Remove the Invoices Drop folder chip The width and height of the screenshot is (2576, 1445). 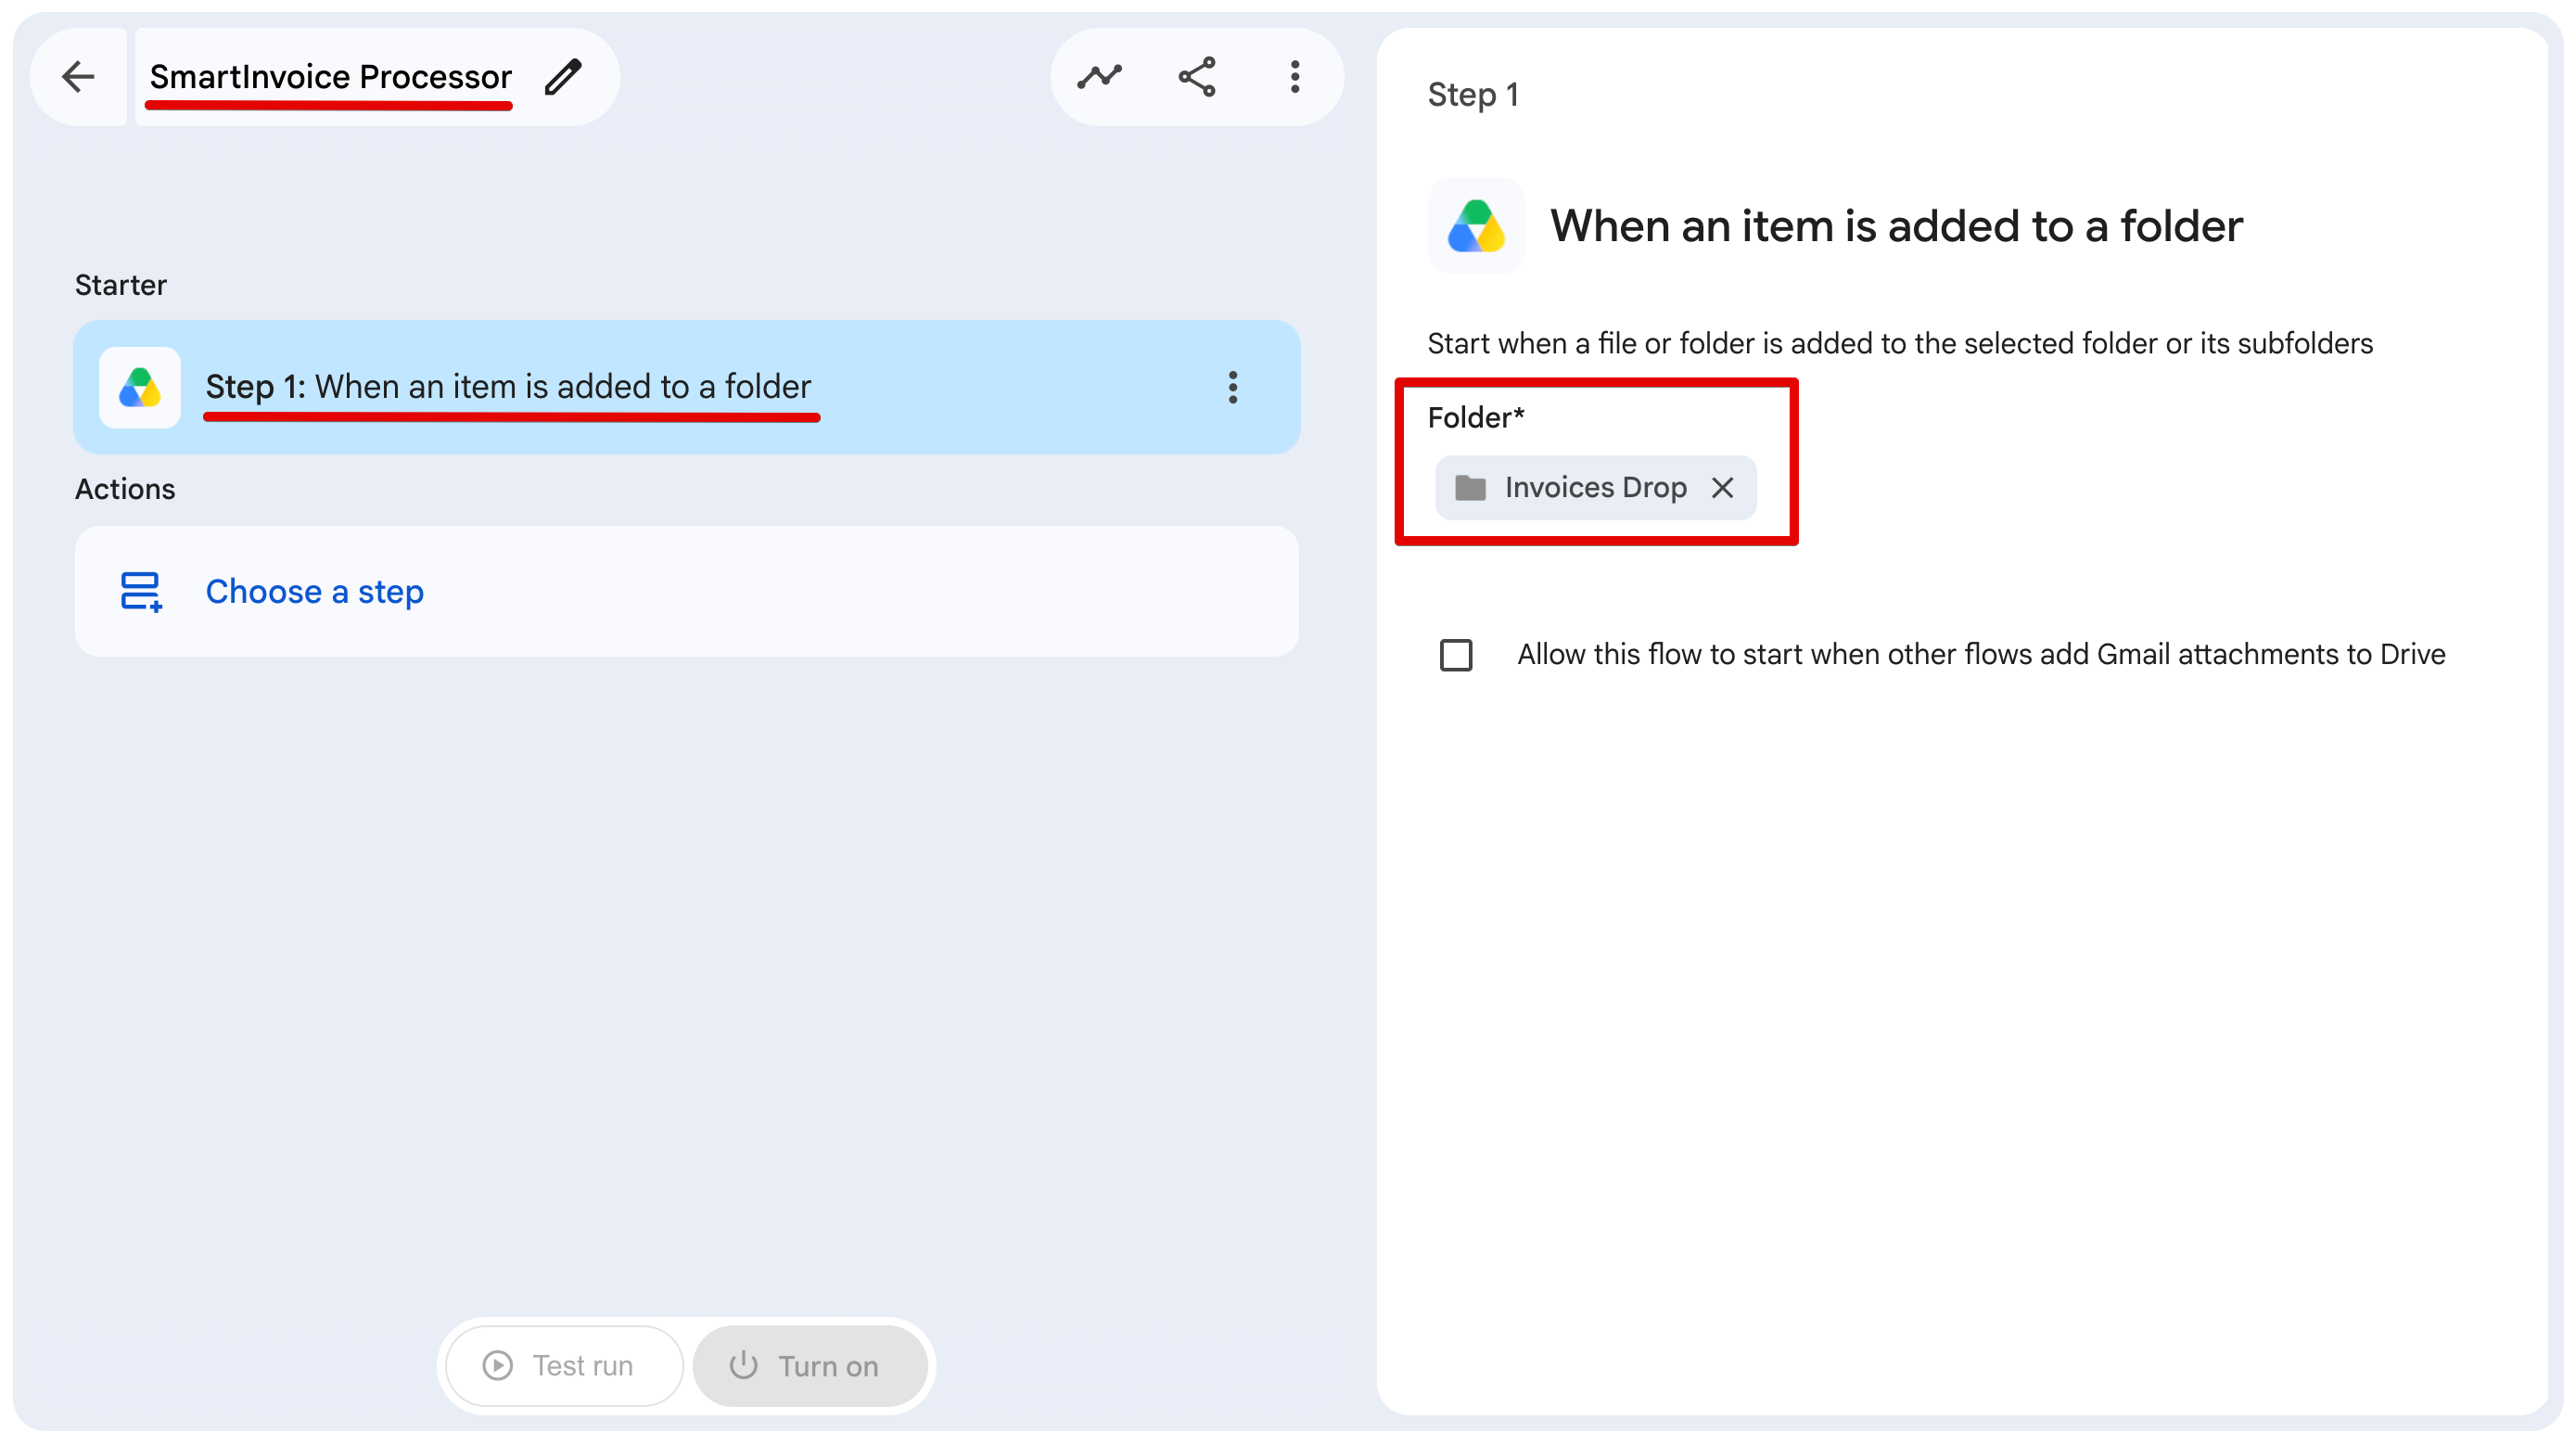click(x=1722, y=487)
